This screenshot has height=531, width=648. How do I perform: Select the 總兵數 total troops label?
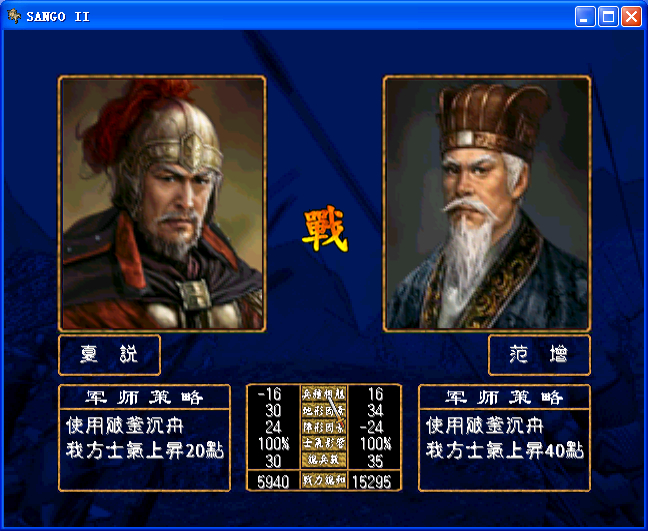tap(324, 460)
